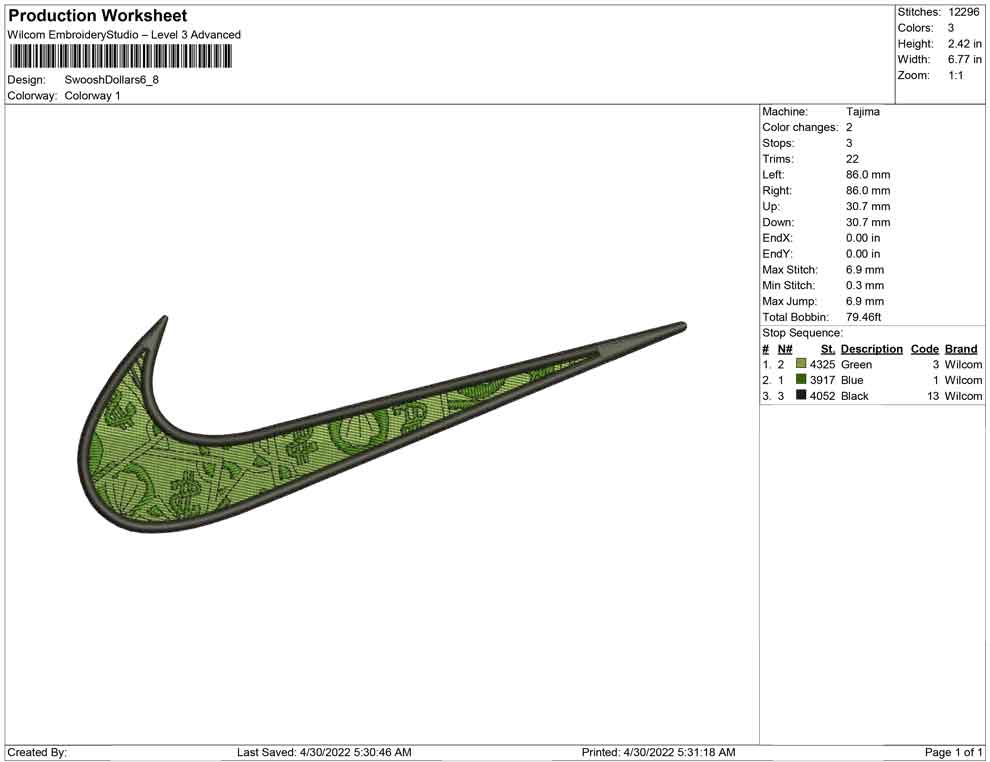Screen dimensions: 990x762
Task: Click the 'Black' description in stop 3
Action: 854,396
